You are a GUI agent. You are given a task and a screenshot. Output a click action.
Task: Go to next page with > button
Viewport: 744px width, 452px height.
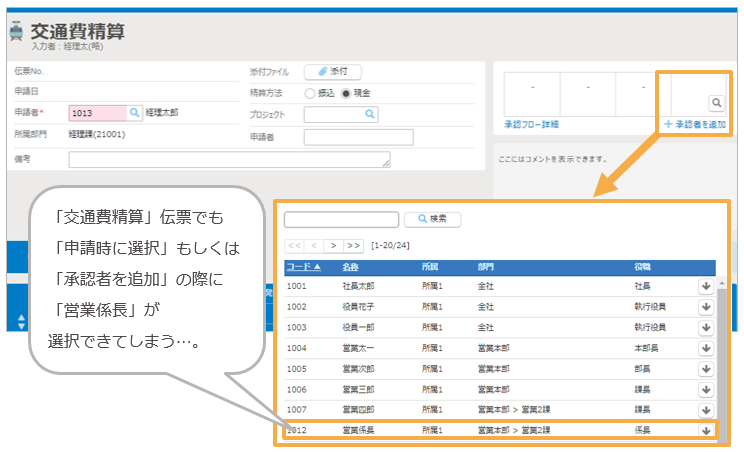pyautogui.click(x=332, y=245)
